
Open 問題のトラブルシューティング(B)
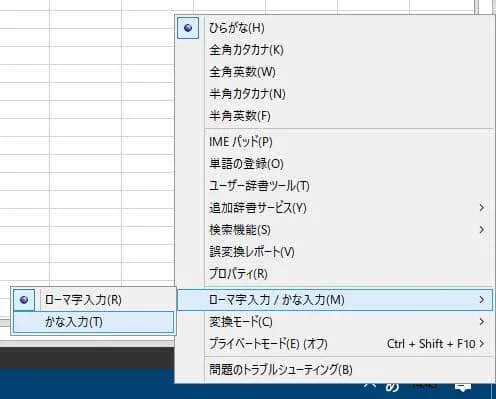pyautogui.click(x=335, y=370)
